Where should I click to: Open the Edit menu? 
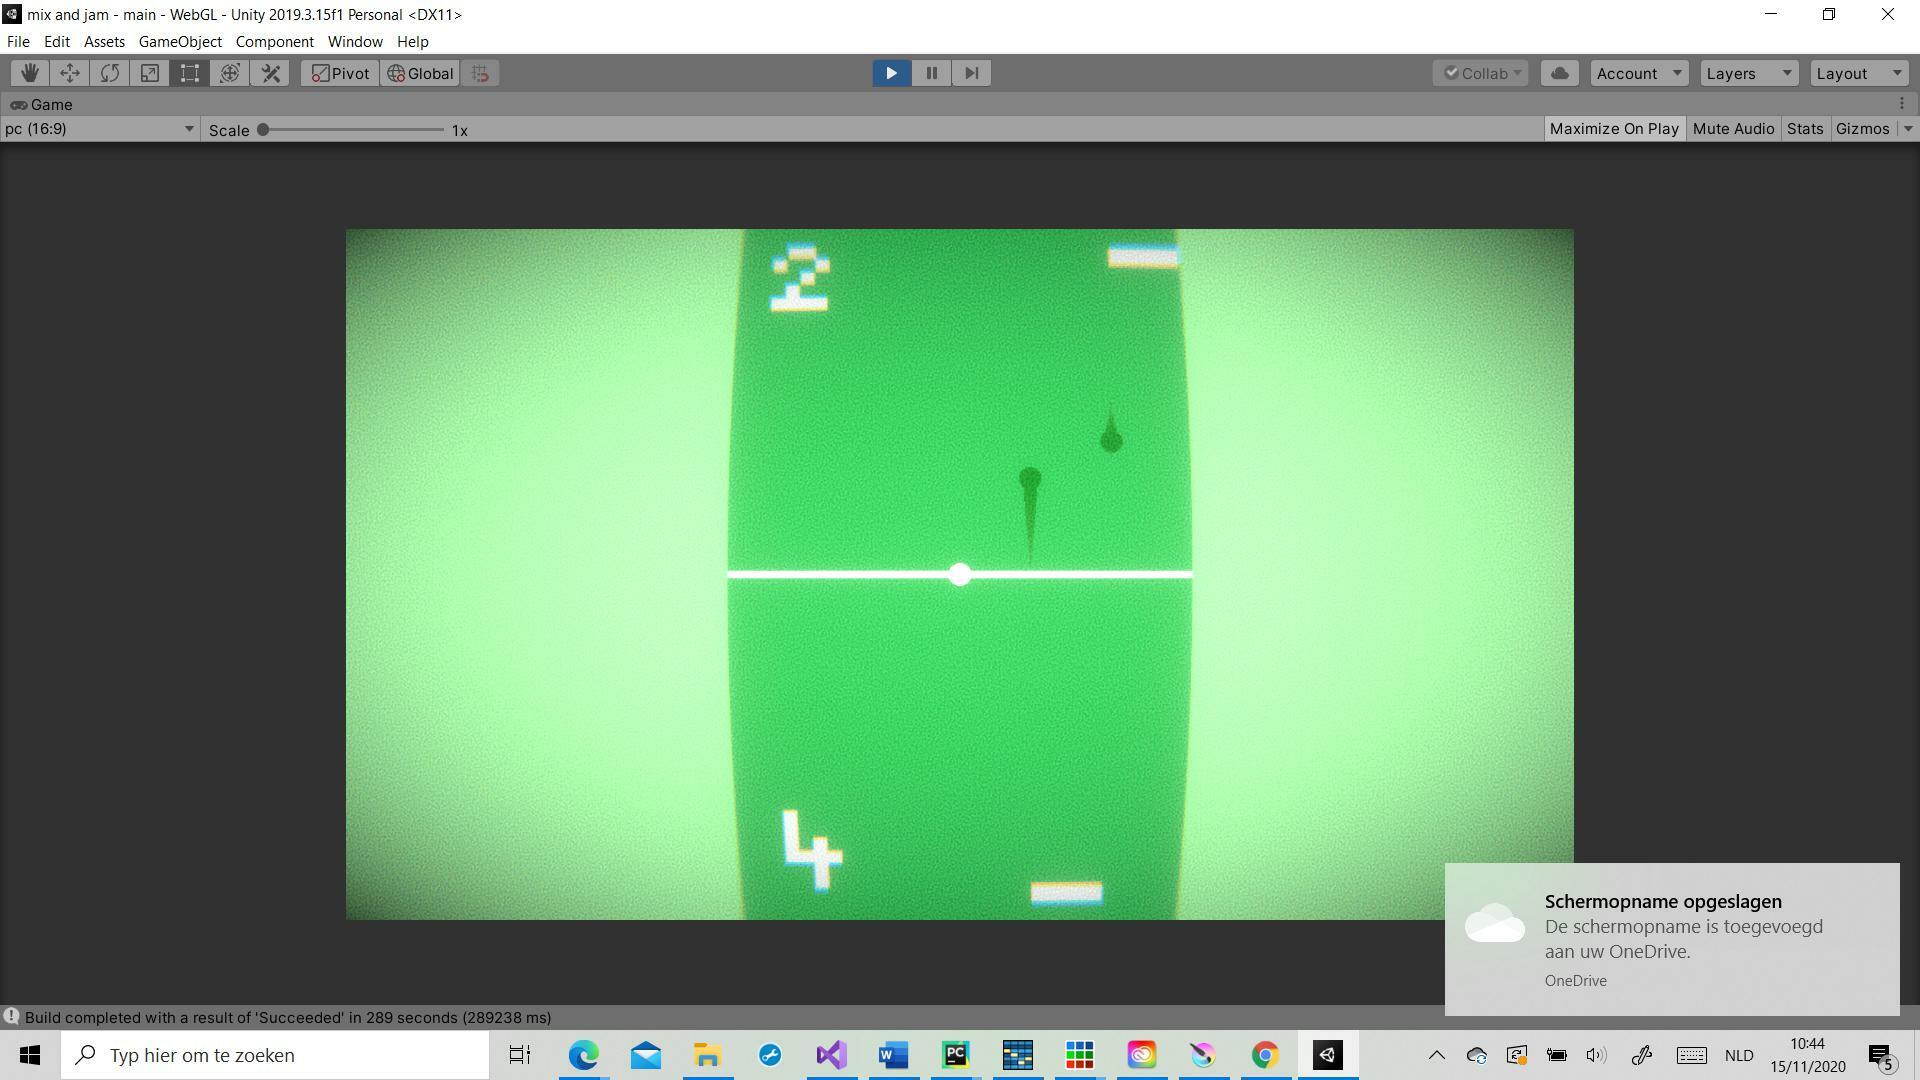(56, 42)
